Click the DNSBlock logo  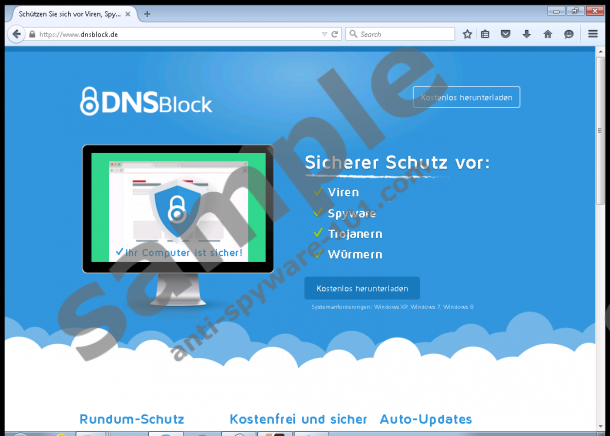(146, 101)
